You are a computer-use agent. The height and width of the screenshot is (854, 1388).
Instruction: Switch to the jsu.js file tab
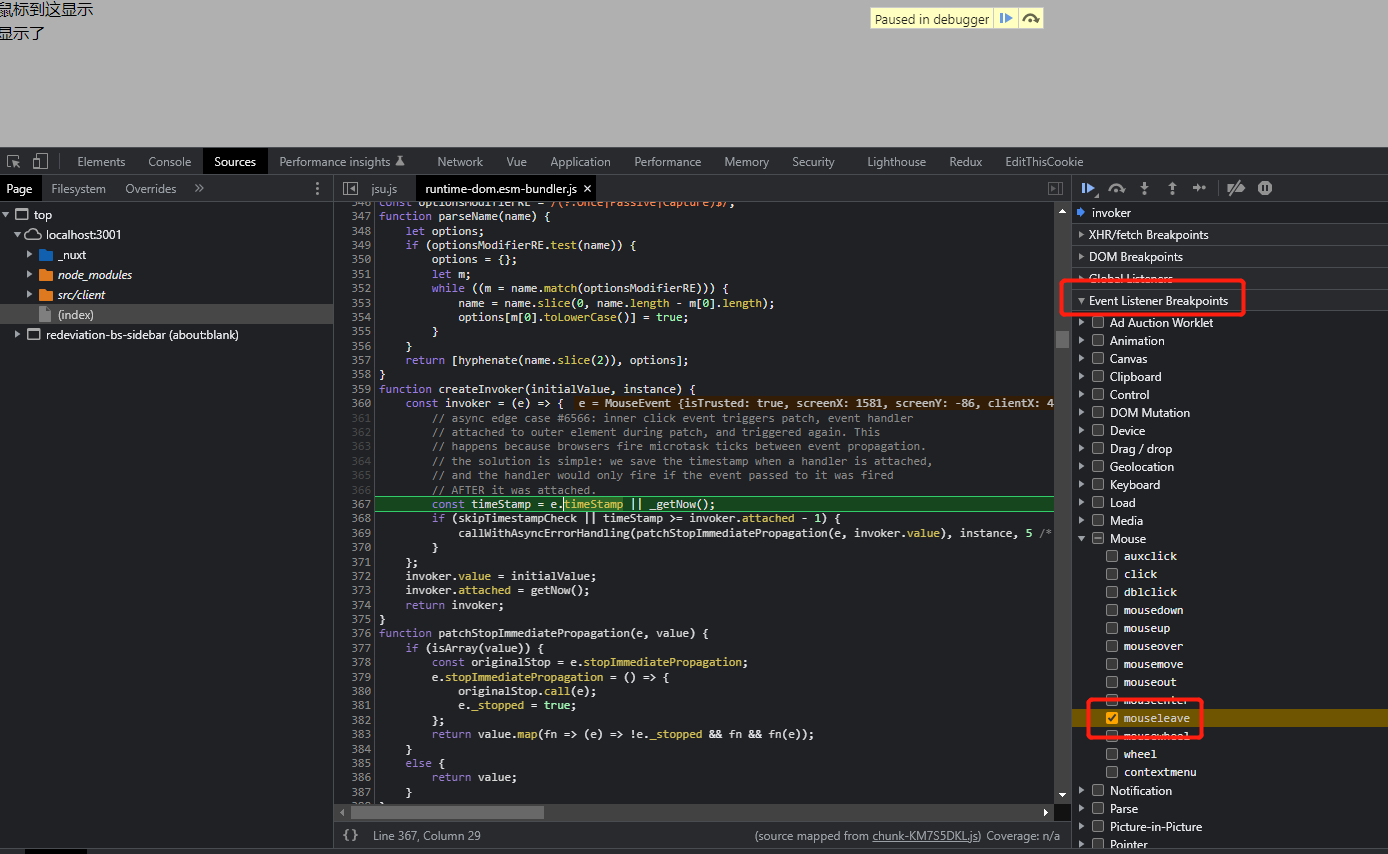[x=384, y=188]
